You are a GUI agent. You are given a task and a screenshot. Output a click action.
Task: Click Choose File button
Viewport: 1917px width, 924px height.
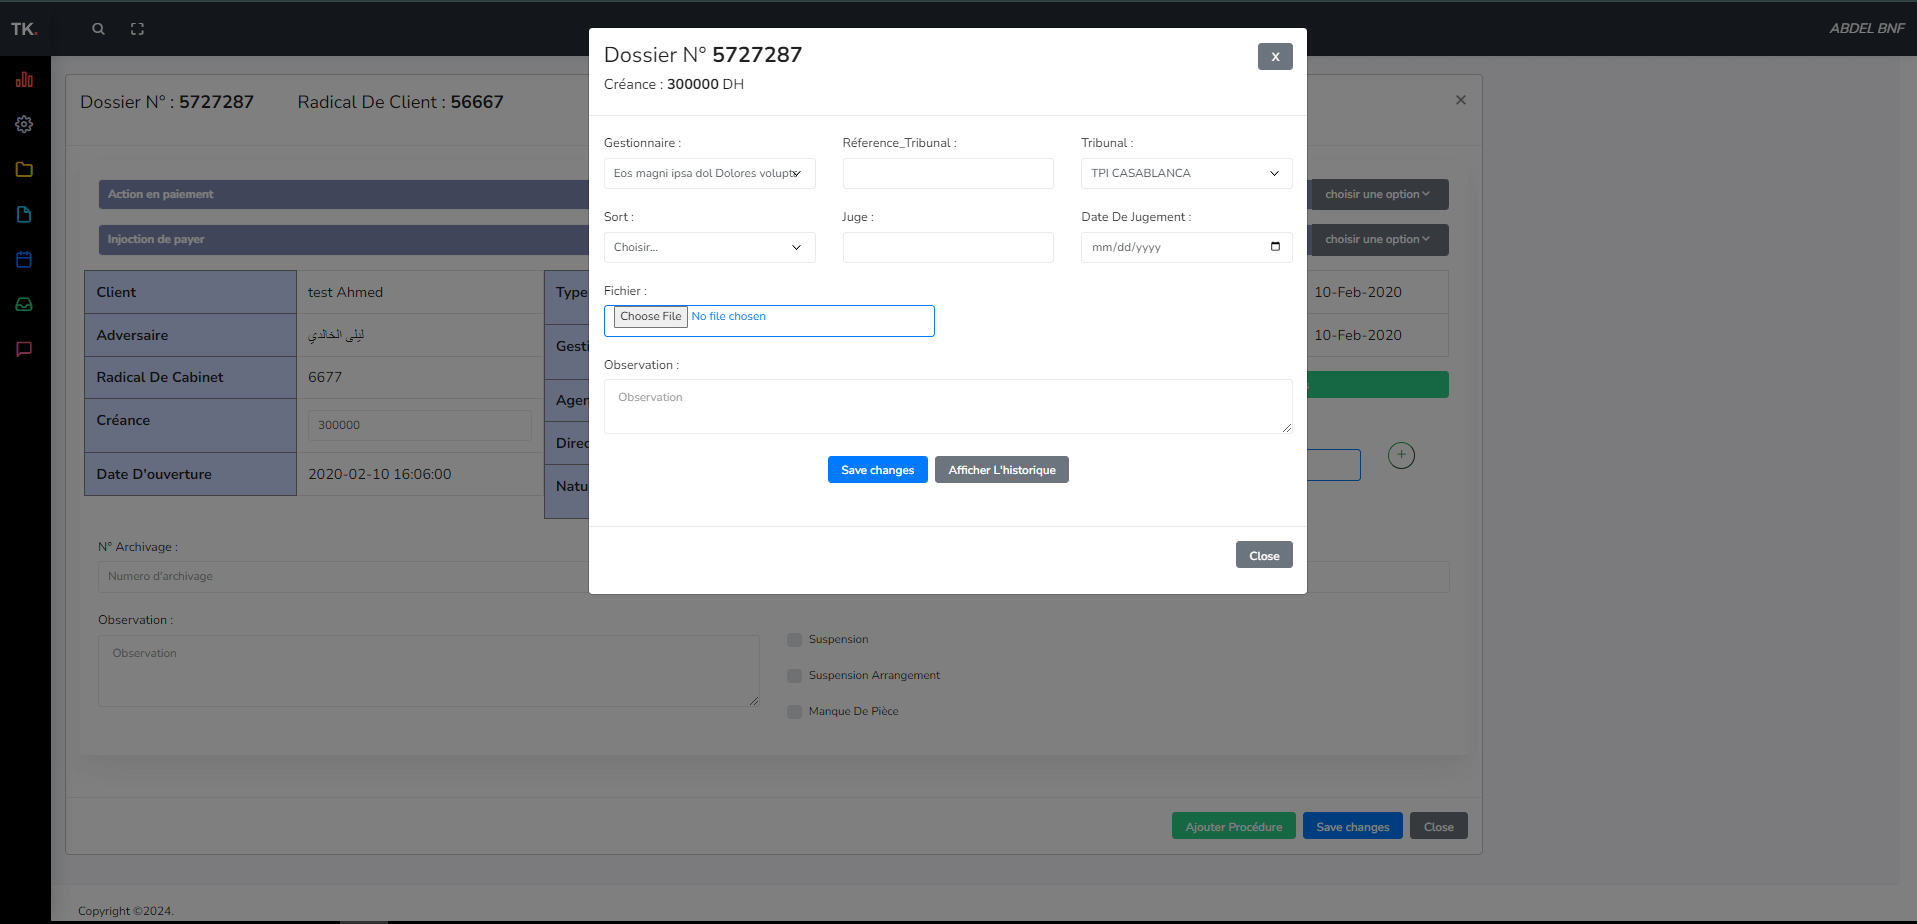point(651,317)
